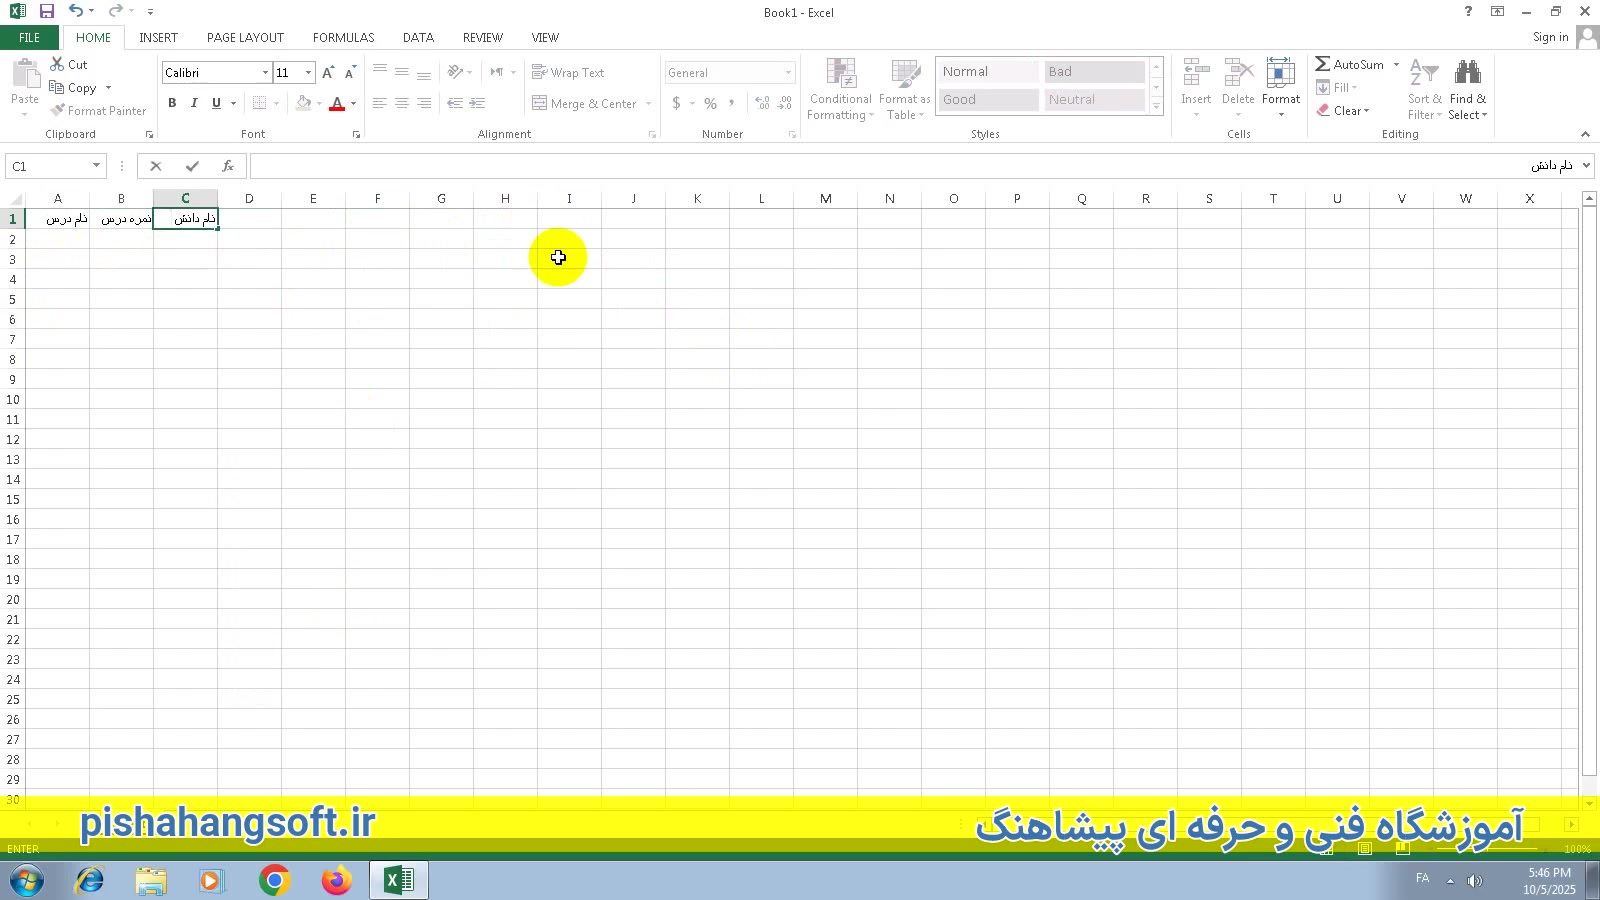The width and height of the screenshot is (1600, 900).
Task: Toggle Top Align for cell content
Action: tap(380, 72)
